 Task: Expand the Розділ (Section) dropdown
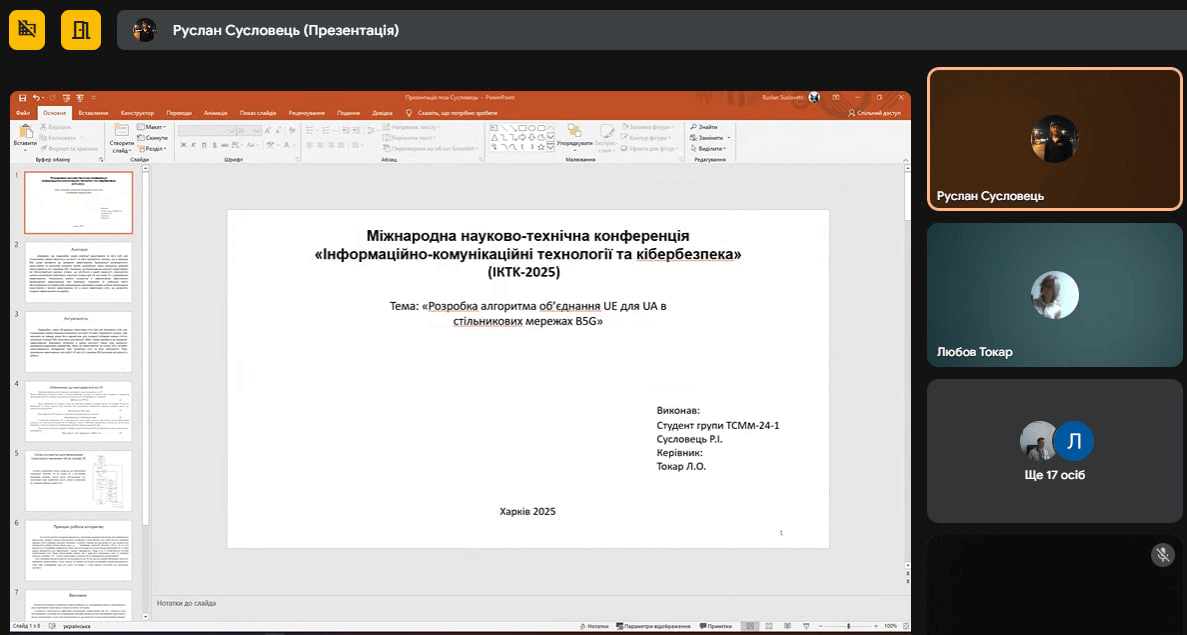tap(154, 148)
